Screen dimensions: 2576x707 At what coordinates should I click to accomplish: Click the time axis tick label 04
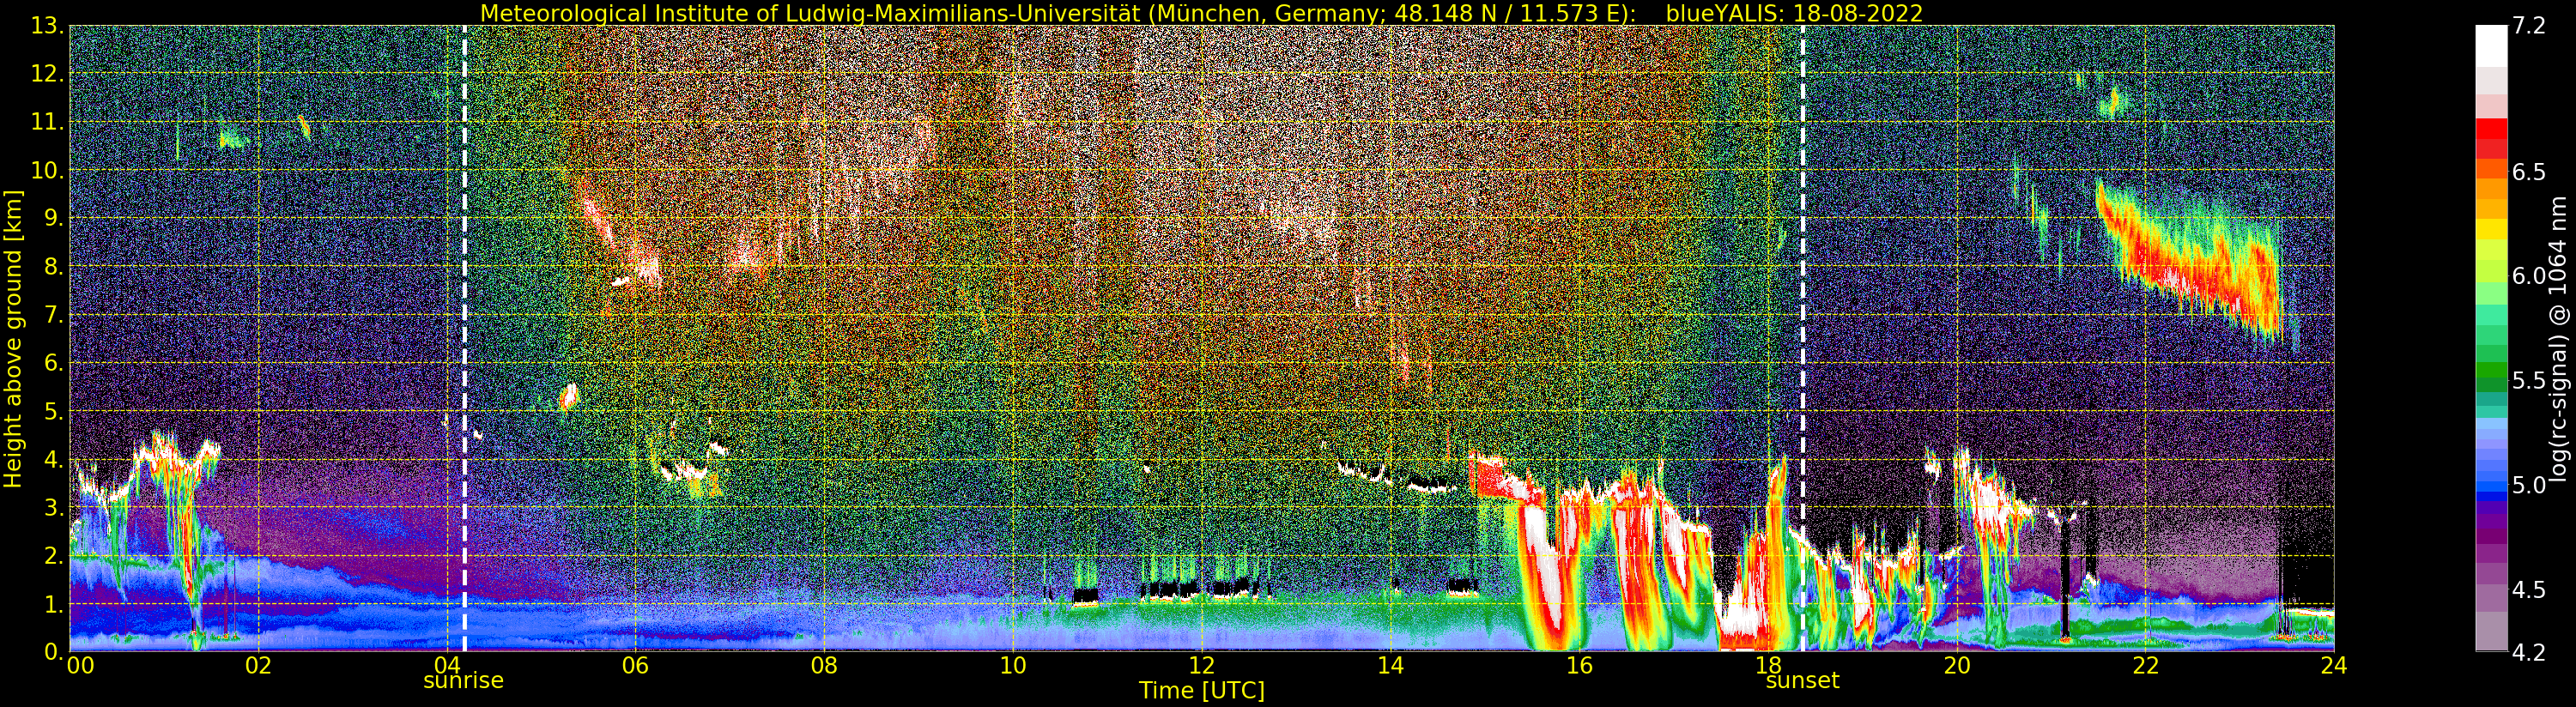point(446,665)
